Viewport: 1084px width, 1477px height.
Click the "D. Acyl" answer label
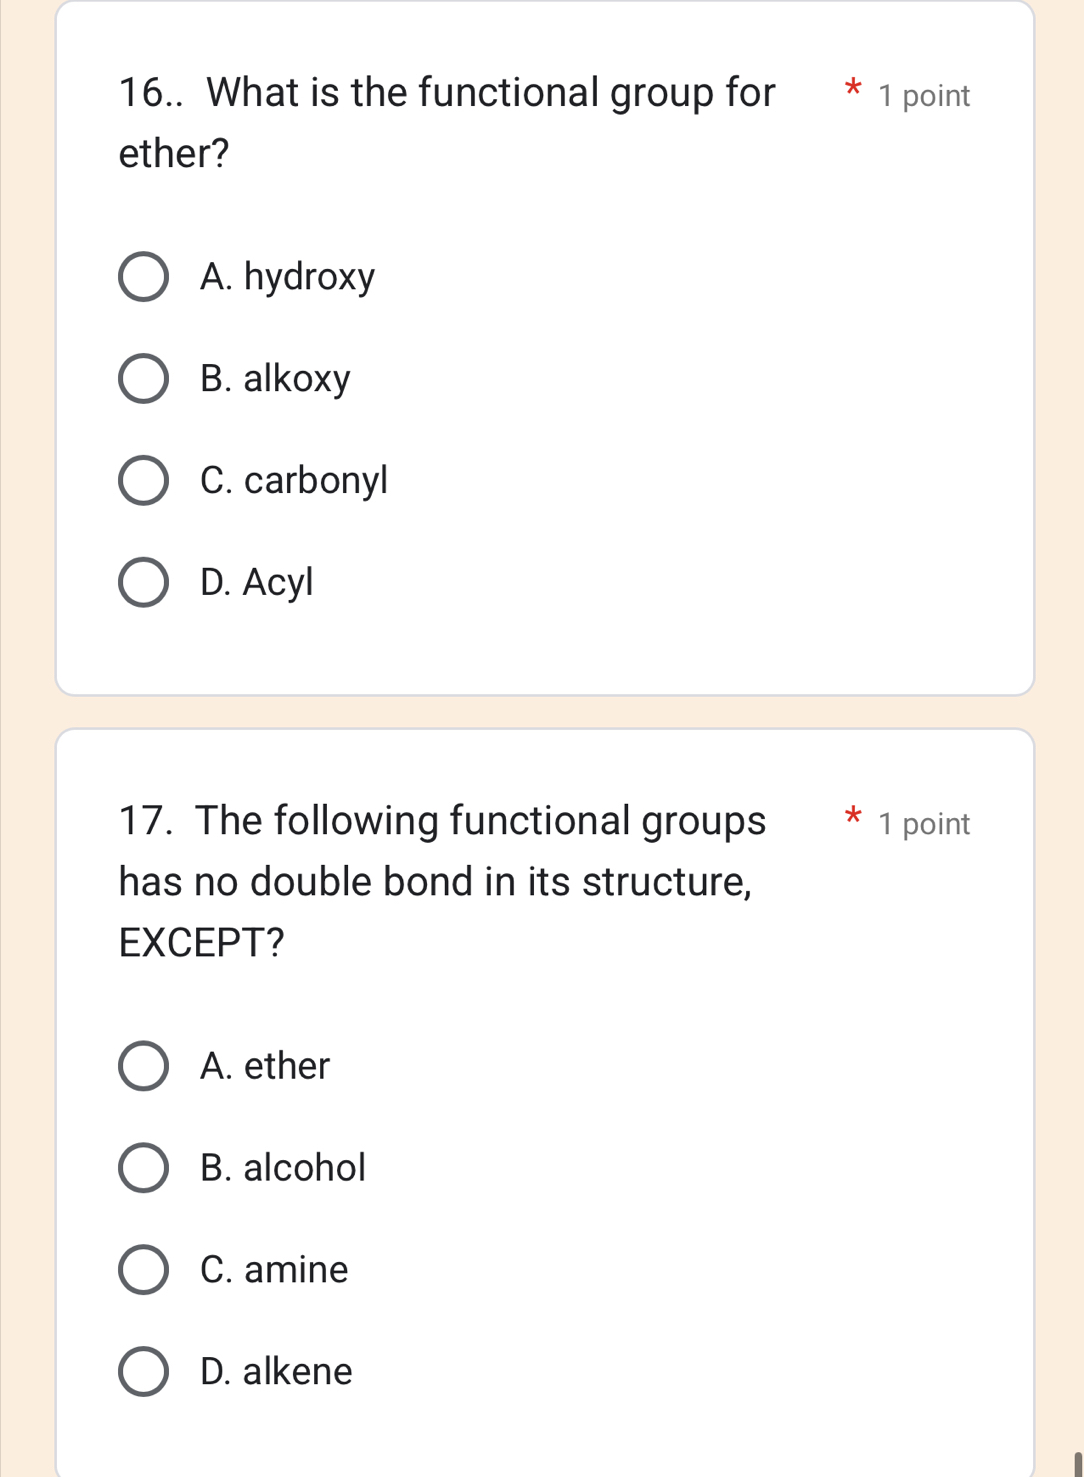point(256,582)
